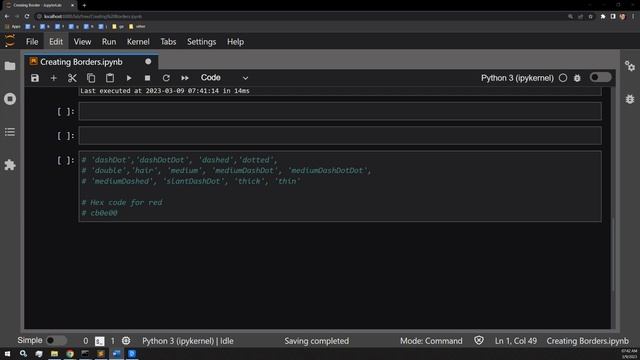Open the File Browser sidebar panel
Screen dimensions: 640x360
click(10, 66)
